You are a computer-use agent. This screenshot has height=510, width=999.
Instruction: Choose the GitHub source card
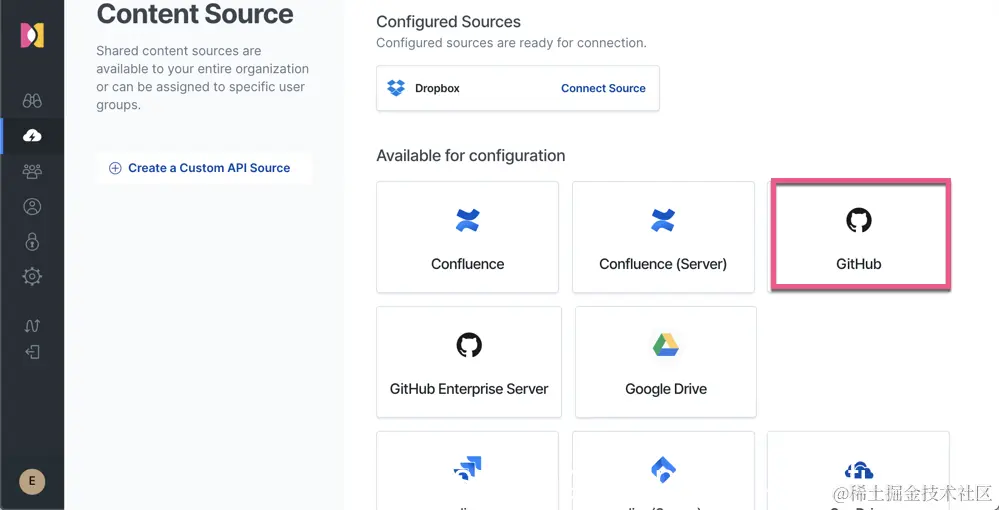click(x=859, y=235)
